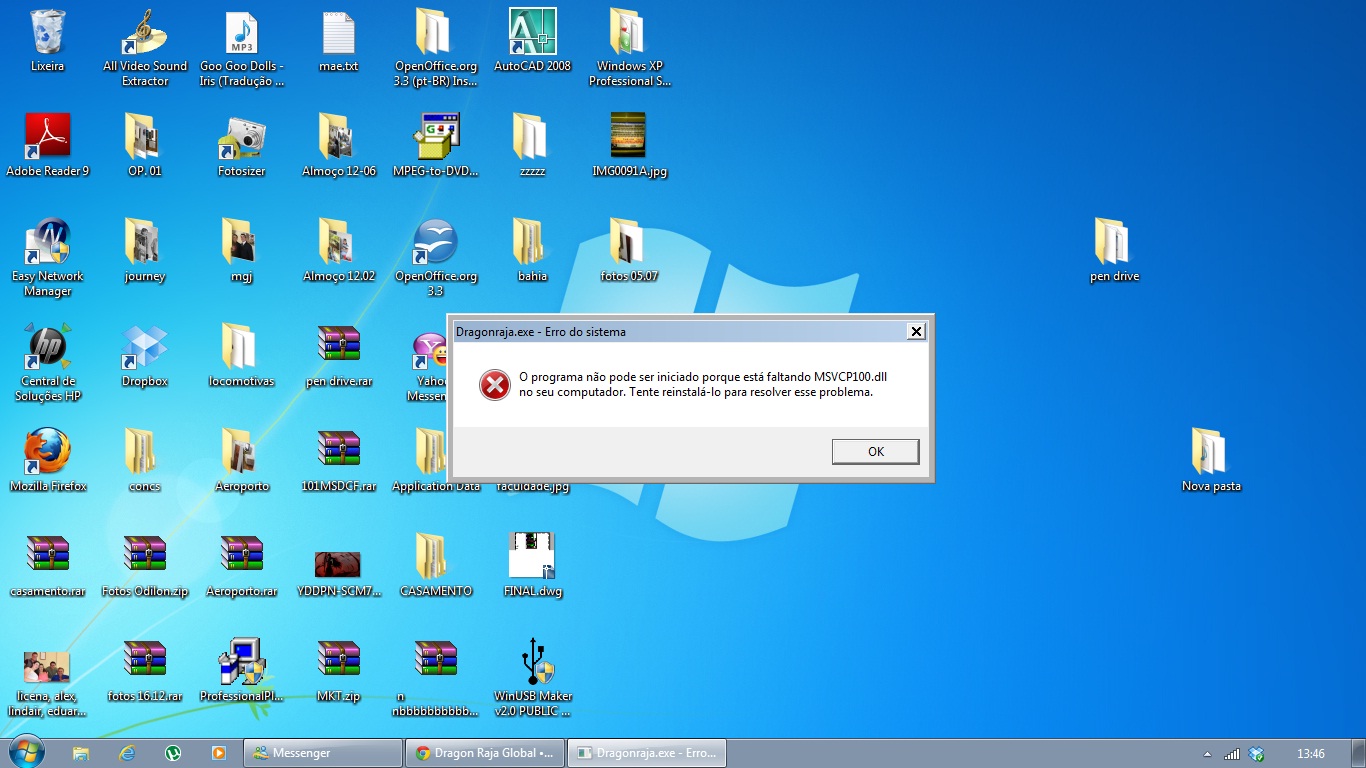Open the Windows Start menu
The height and width of the screenshot is (768, 1366).
(26, 752)
